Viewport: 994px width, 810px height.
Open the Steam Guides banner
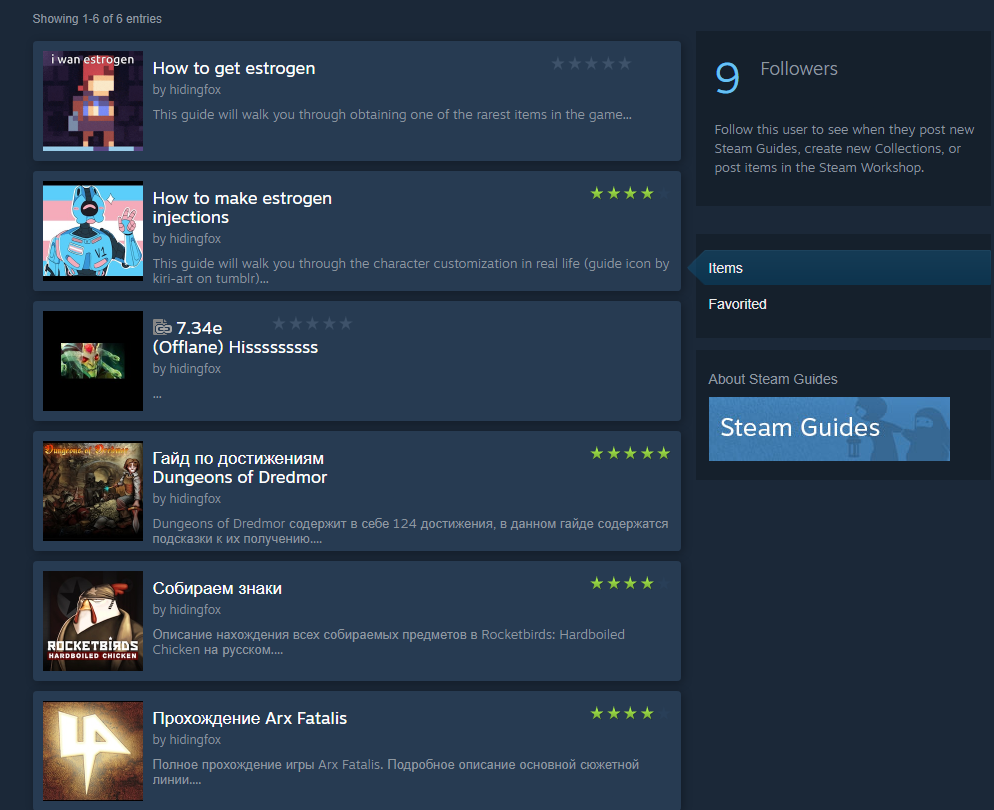pos(829,428)
